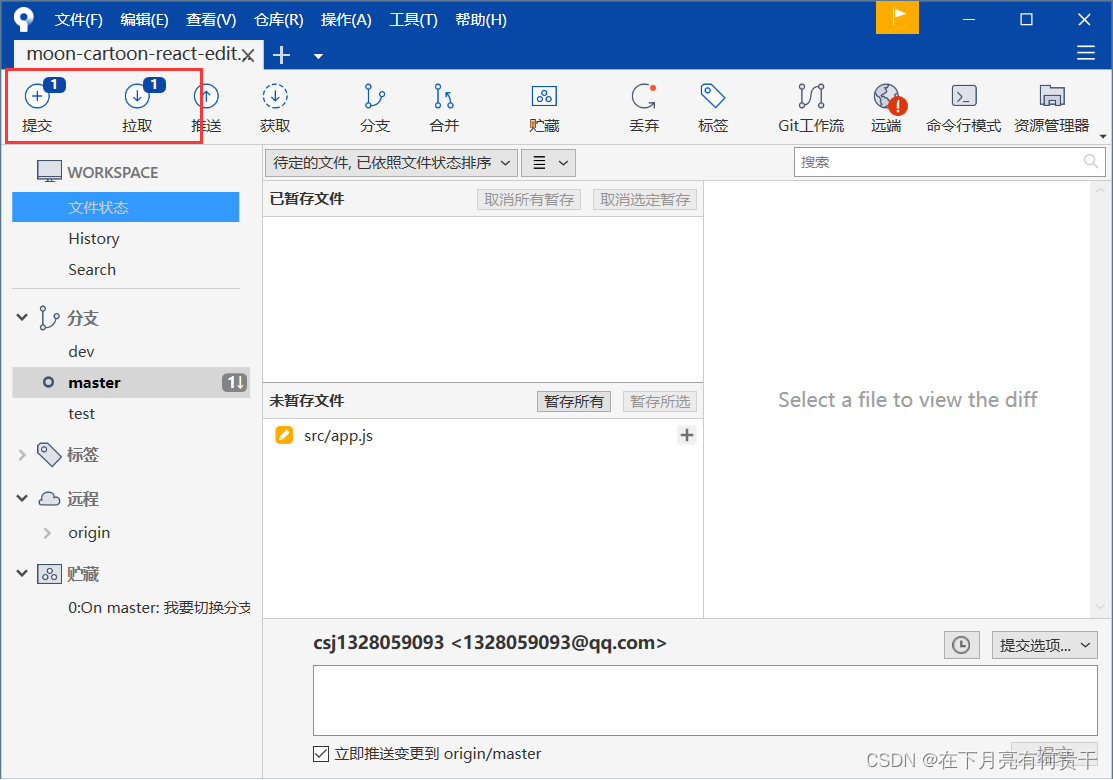Click the toolbar overflow arrow
This screenshot has width=1113, height=780.
[x=1103, y=136]
